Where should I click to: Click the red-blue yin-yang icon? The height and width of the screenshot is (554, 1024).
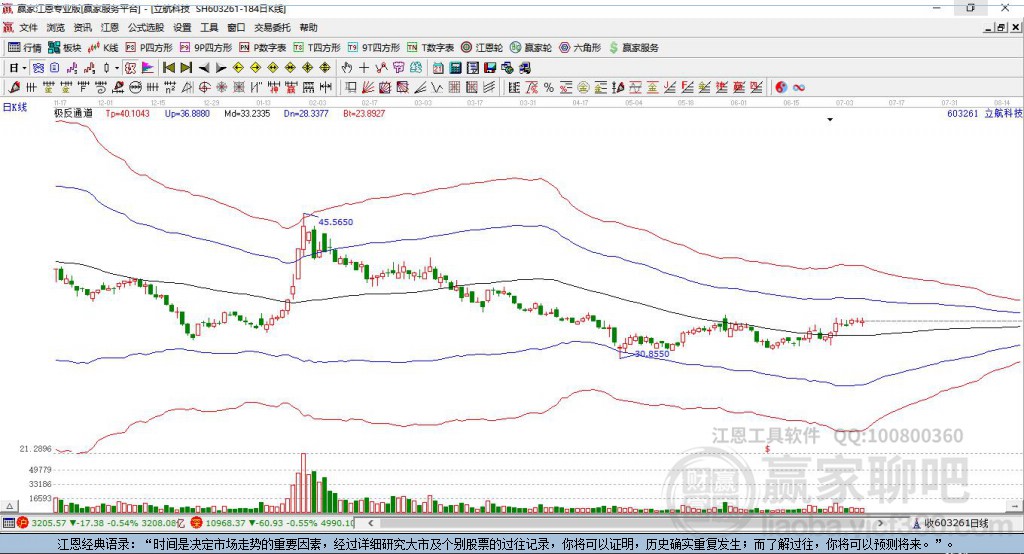[781, 87]
